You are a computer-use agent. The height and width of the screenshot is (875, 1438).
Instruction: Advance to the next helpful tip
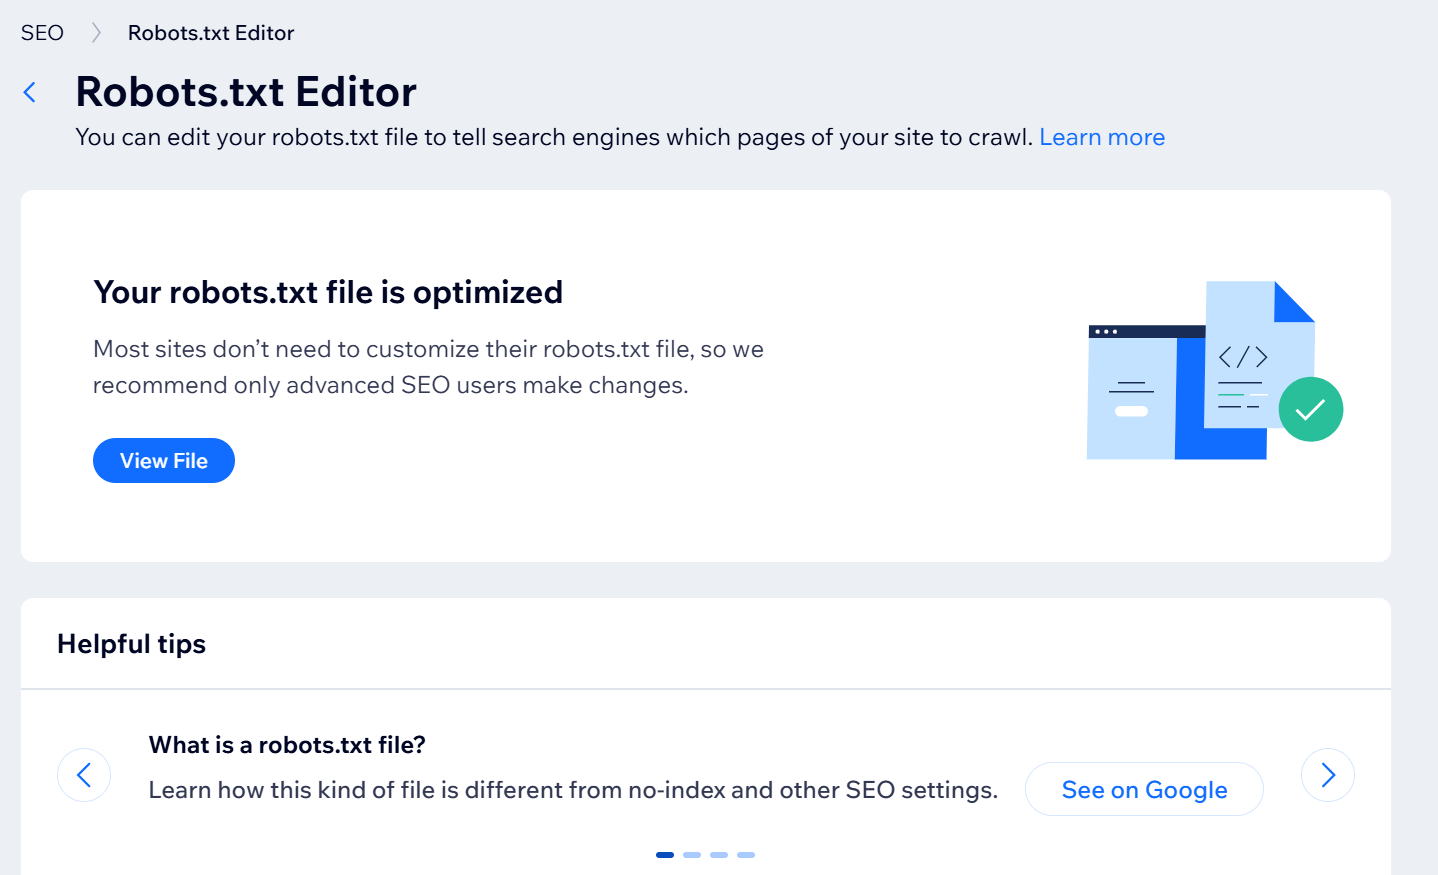point(1327,775)
